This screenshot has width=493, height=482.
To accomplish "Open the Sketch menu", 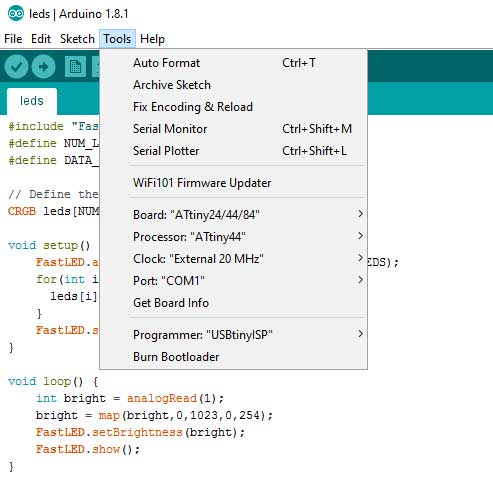I will [77, 39].
